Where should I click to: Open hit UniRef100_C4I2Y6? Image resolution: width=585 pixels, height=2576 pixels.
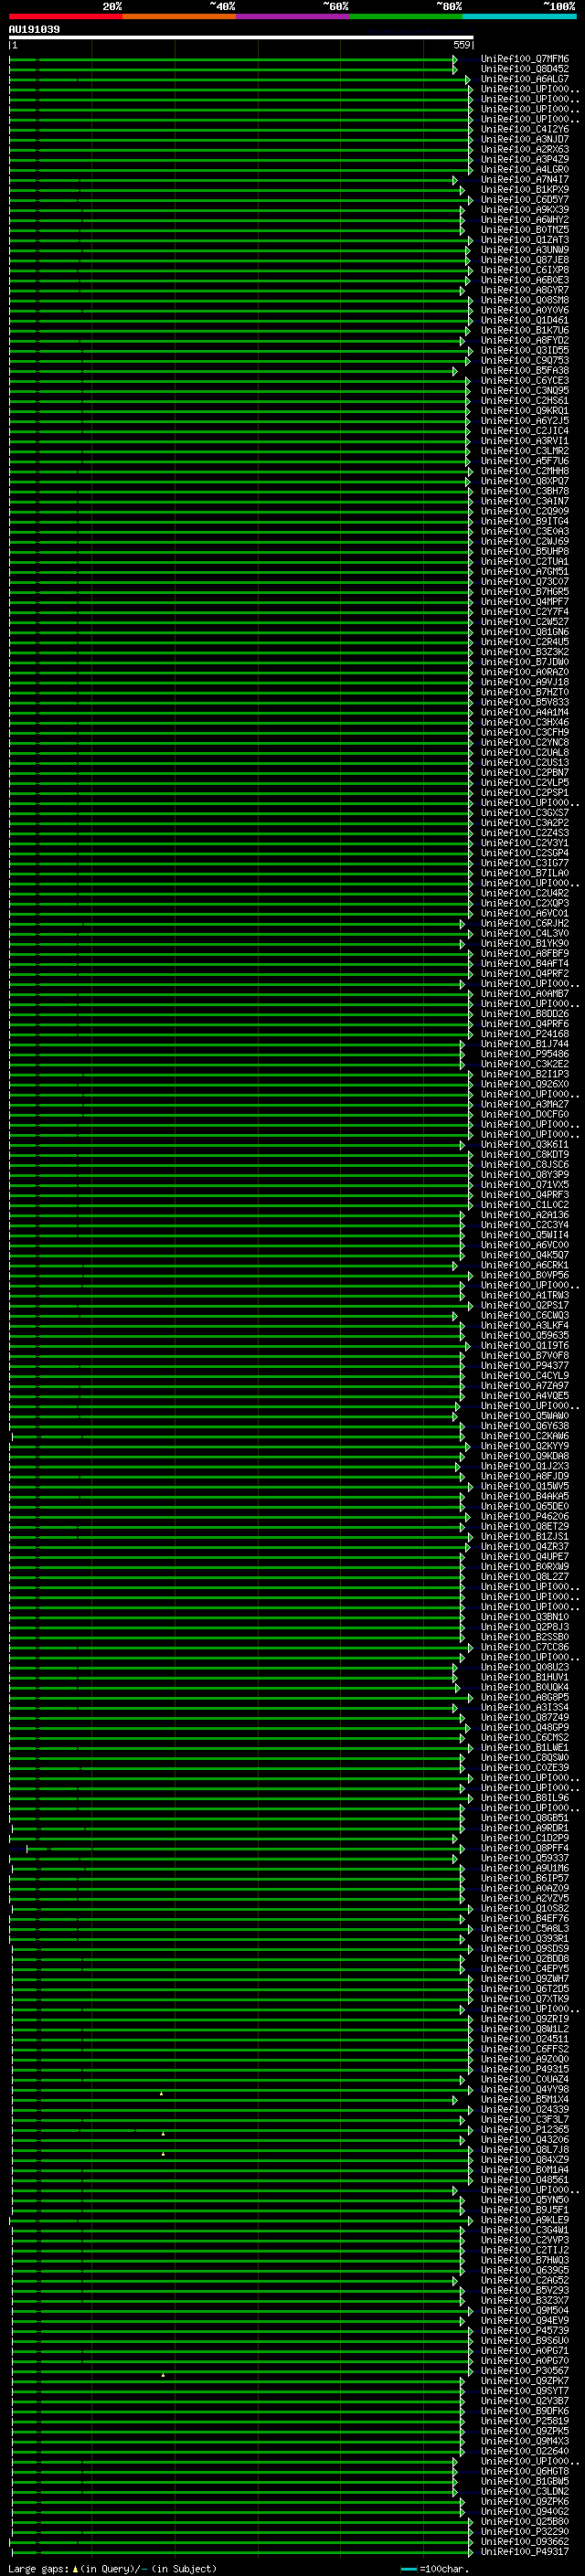(x=524, y=129)
